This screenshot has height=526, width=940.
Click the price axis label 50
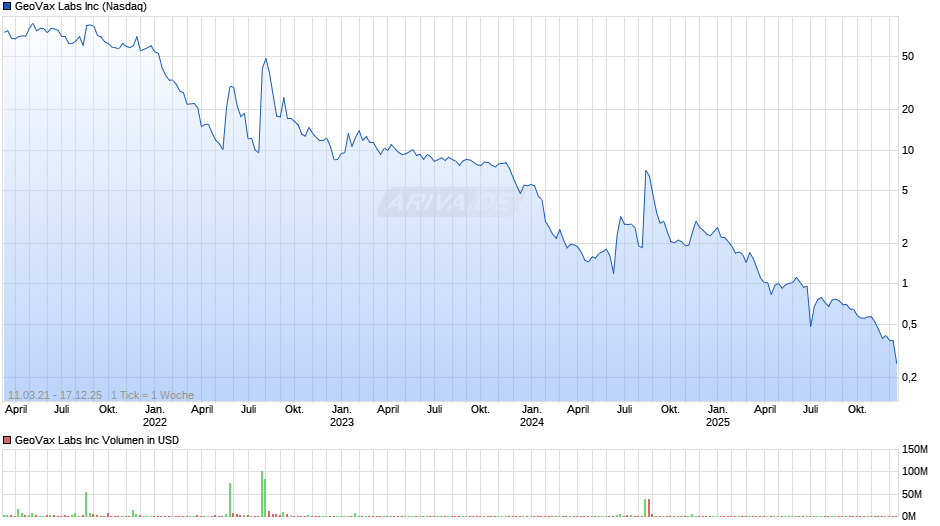(908, 56)
